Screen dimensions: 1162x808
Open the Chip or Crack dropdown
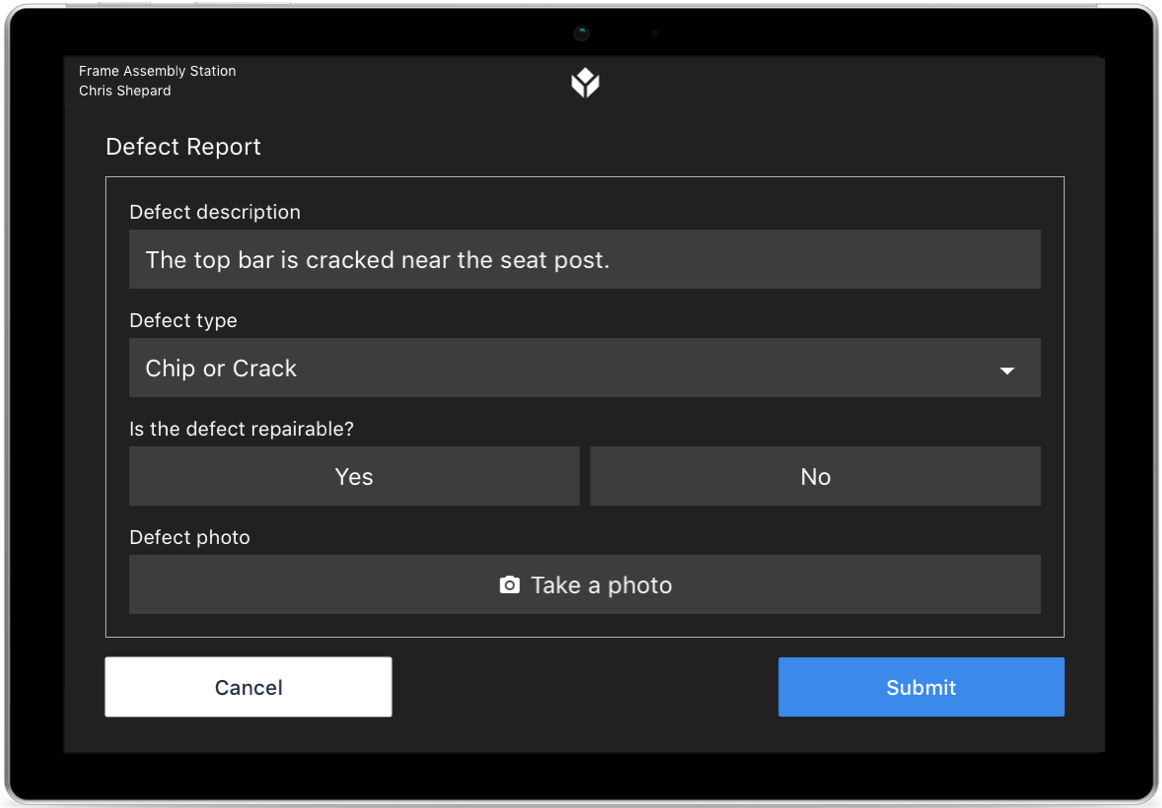pos(585,368)
